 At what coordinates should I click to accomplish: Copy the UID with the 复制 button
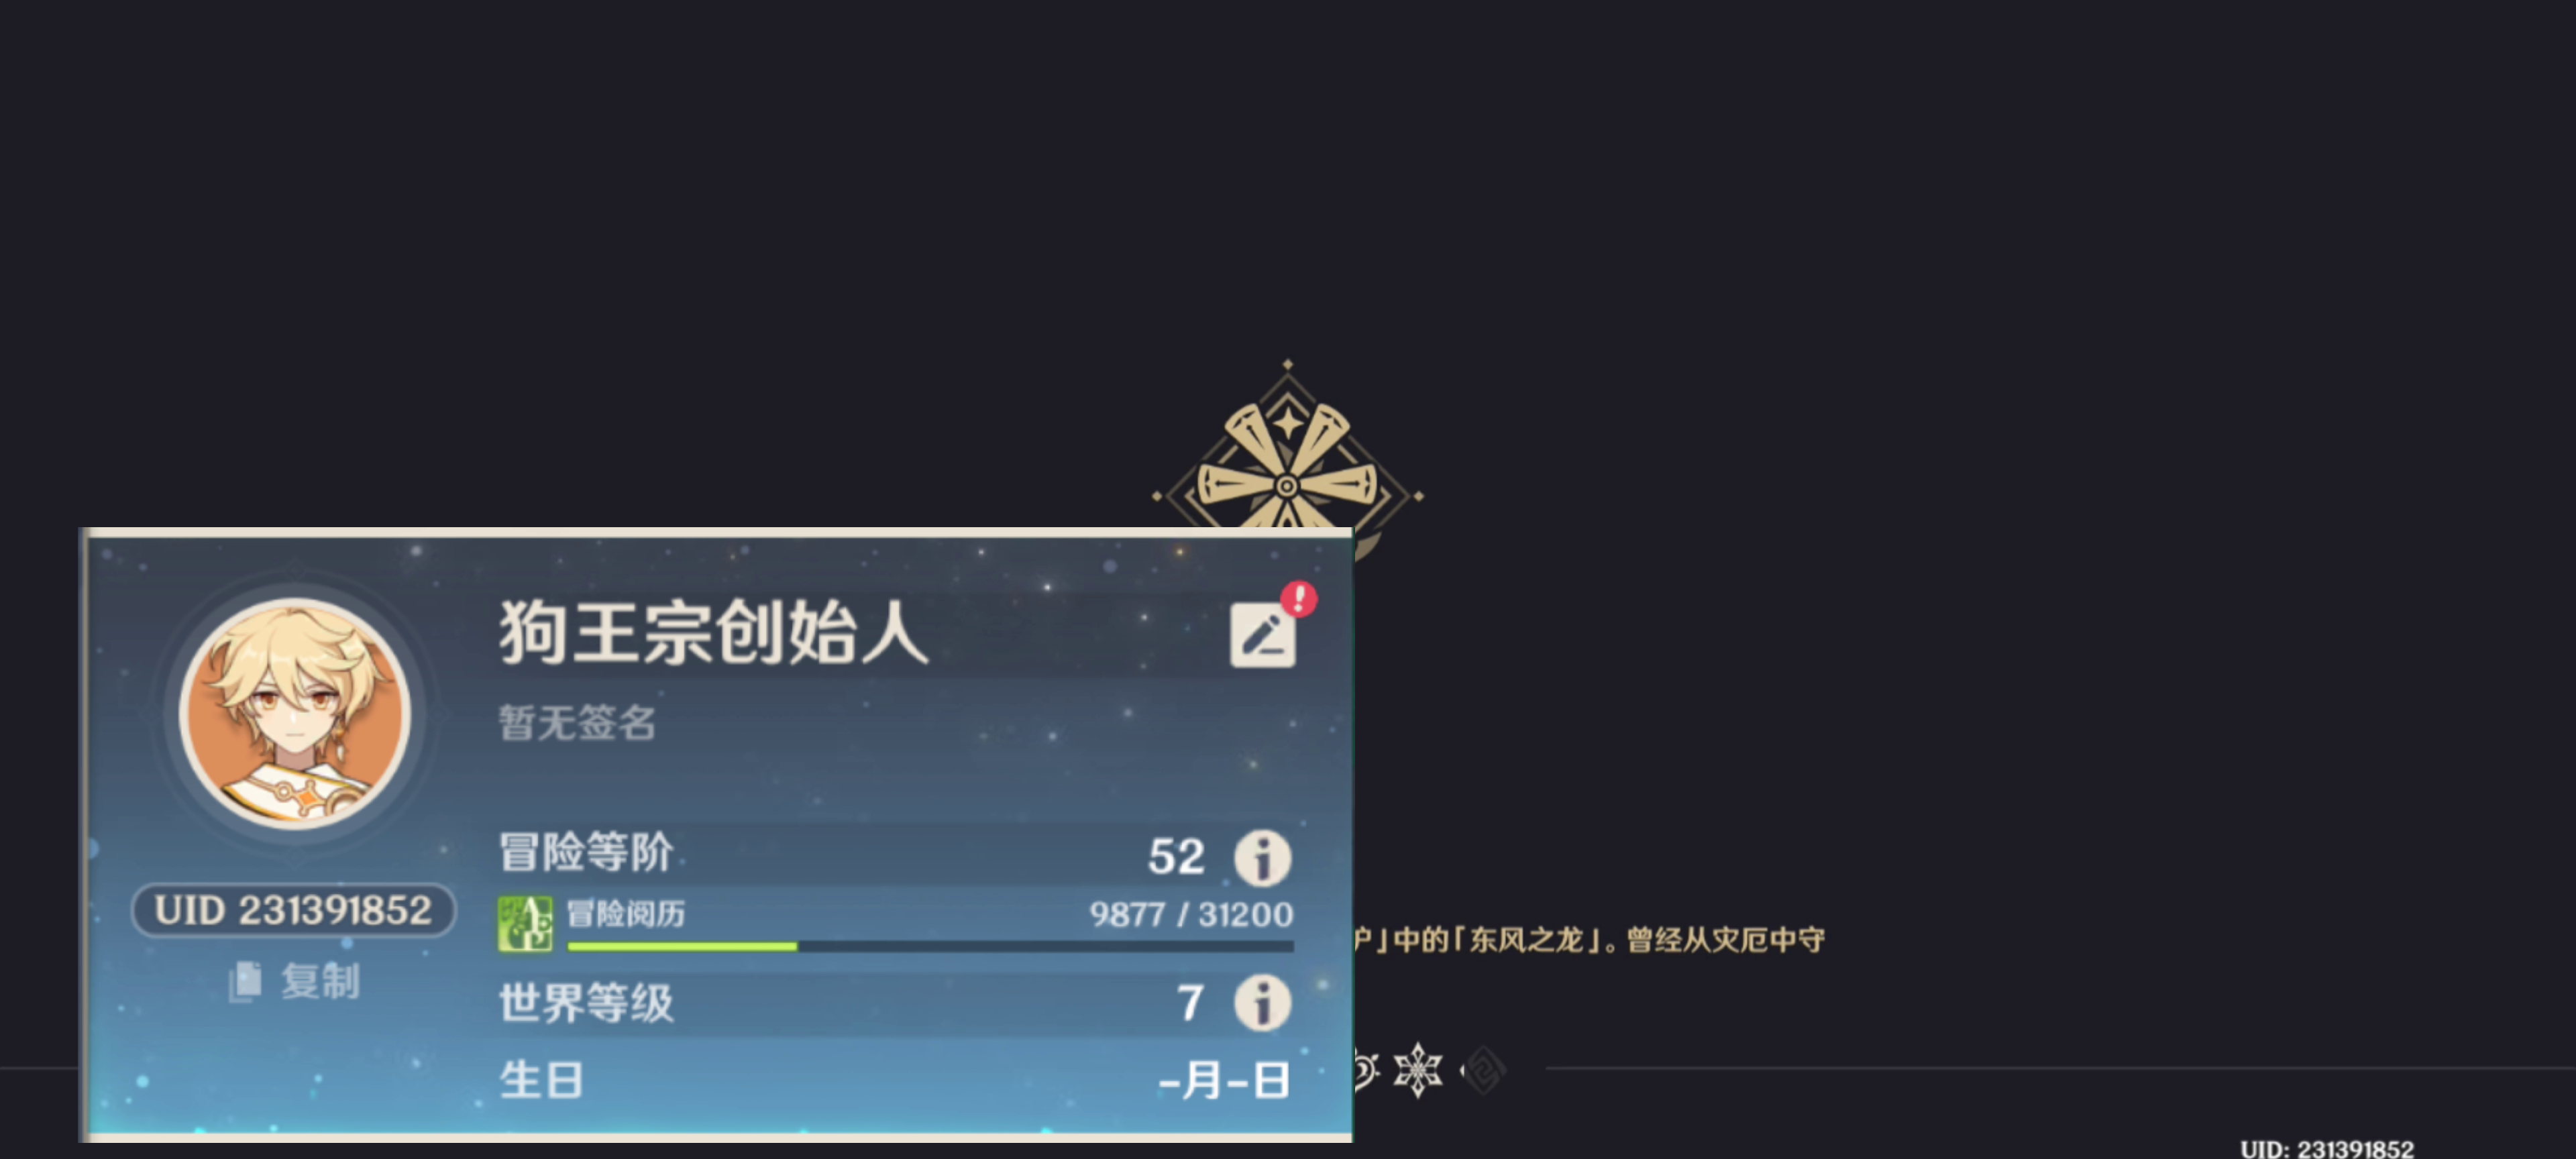(295, 981)
